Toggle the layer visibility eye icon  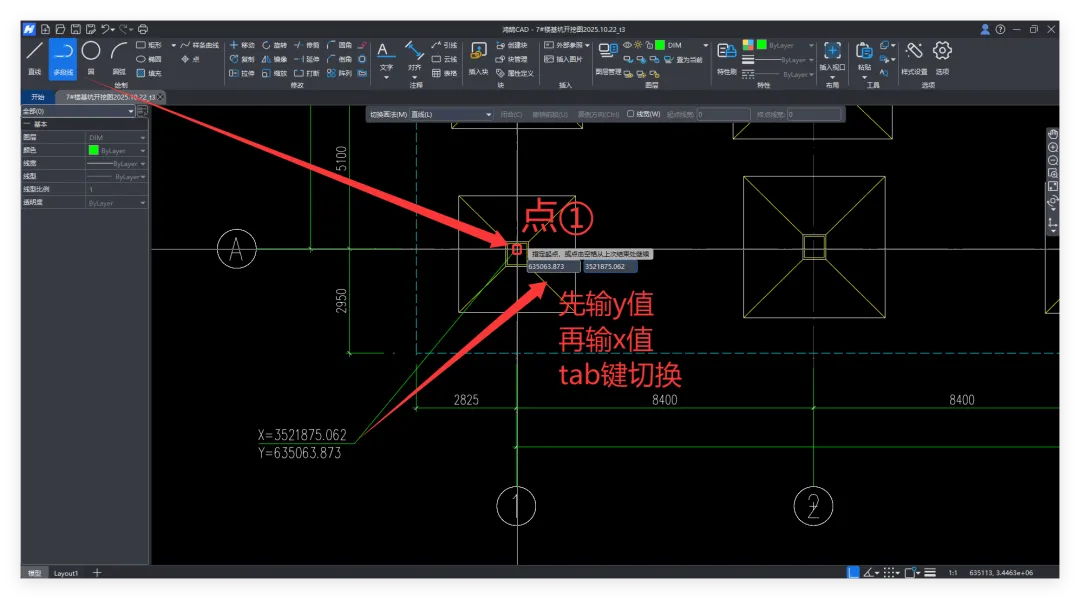pyautogui.click(x=628, y=46)
